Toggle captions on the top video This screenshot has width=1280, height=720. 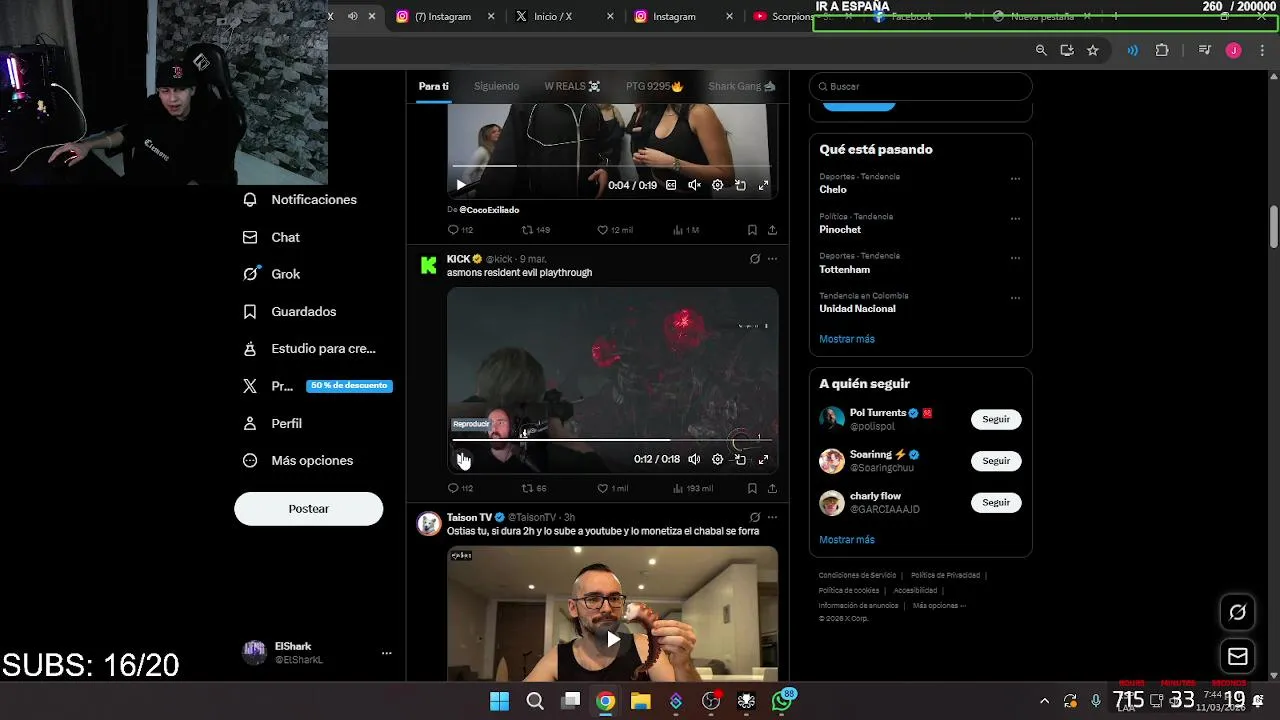[671, 185]
